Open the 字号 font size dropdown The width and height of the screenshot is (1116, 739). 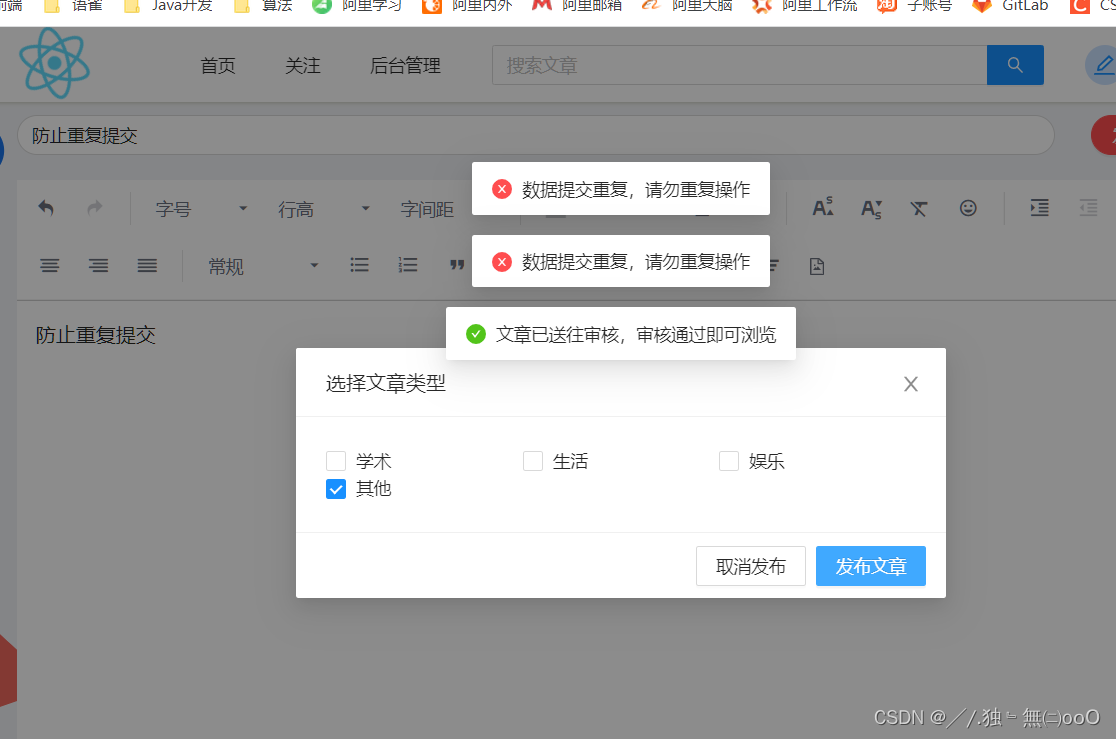(201, 209)
